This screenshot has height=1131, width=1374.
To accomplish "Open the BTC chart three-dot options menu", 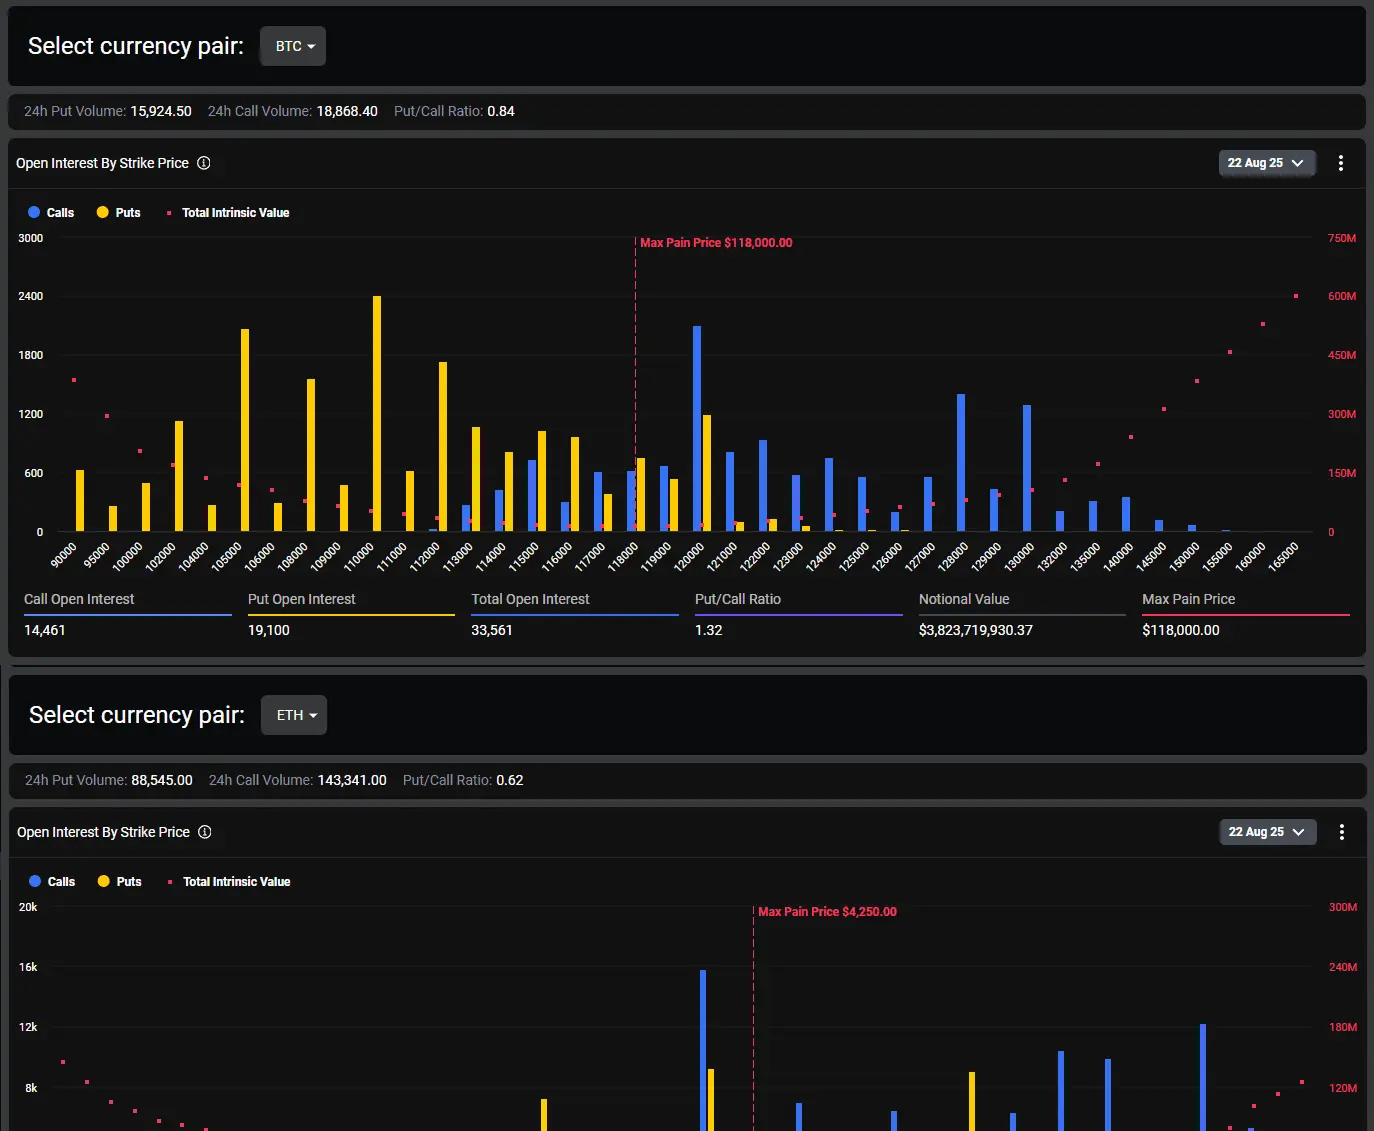I will point(1341,163).
